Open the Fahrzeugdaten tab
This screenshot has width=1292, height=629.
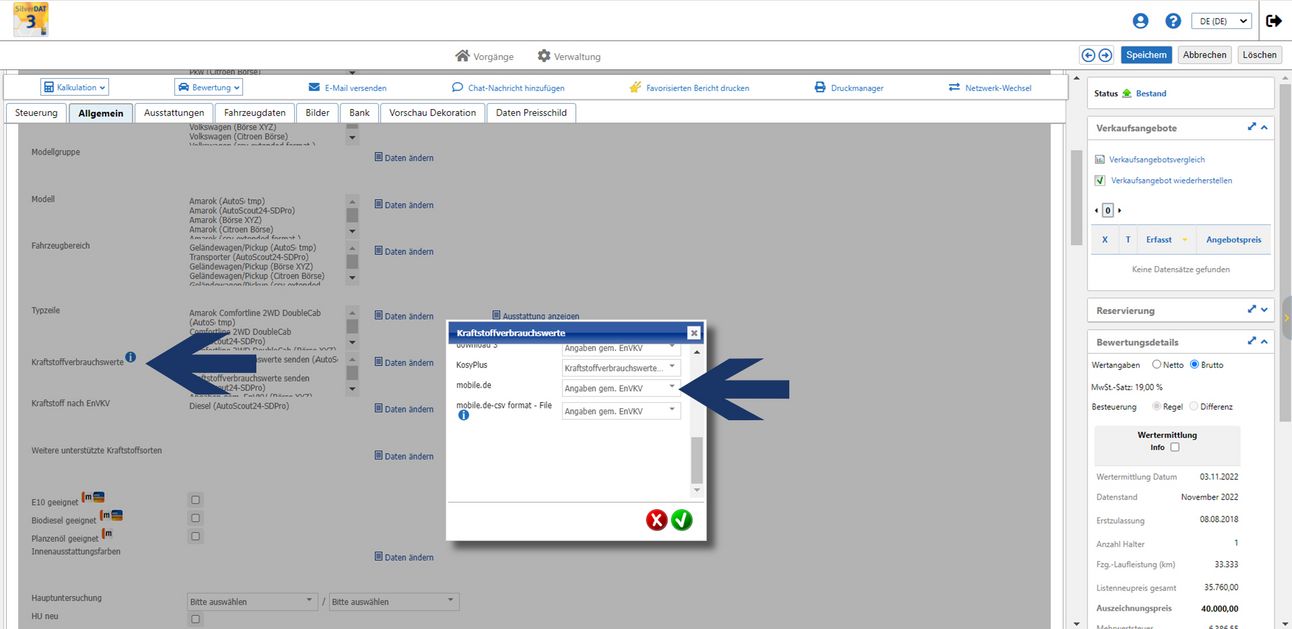[255, 113]
